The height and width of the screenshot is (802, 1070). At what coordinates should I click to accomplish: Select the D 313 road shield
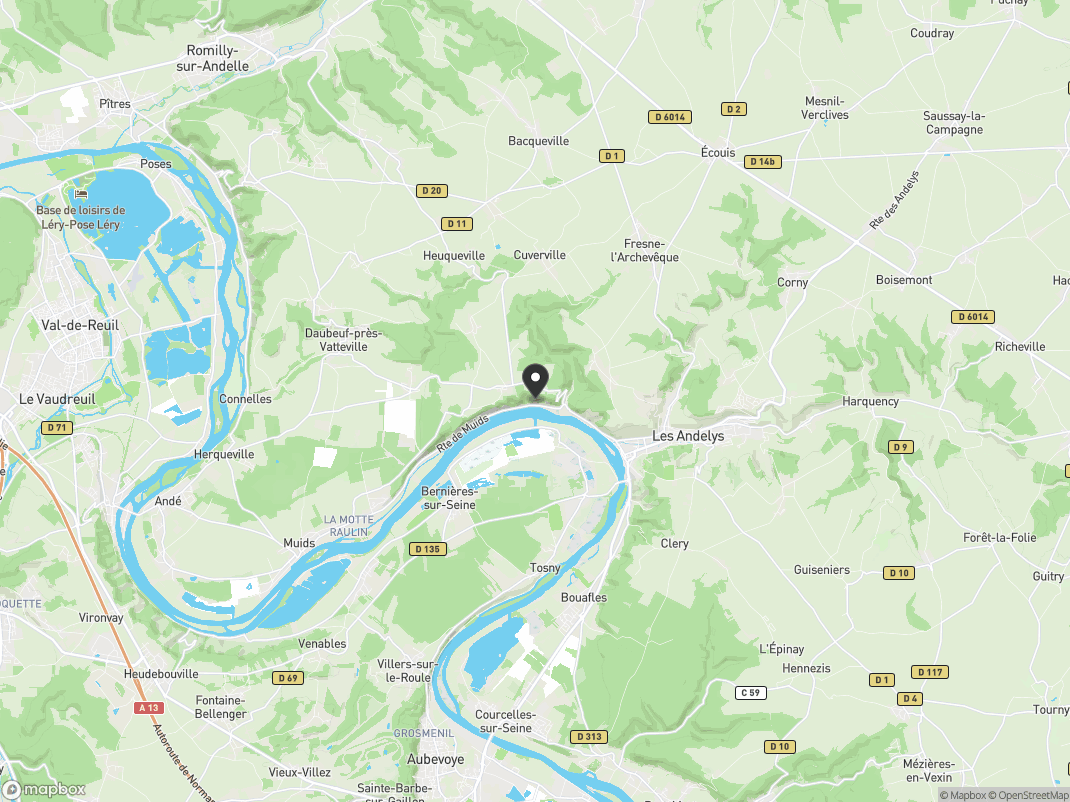pyautogui.click(x=588, y=736)
